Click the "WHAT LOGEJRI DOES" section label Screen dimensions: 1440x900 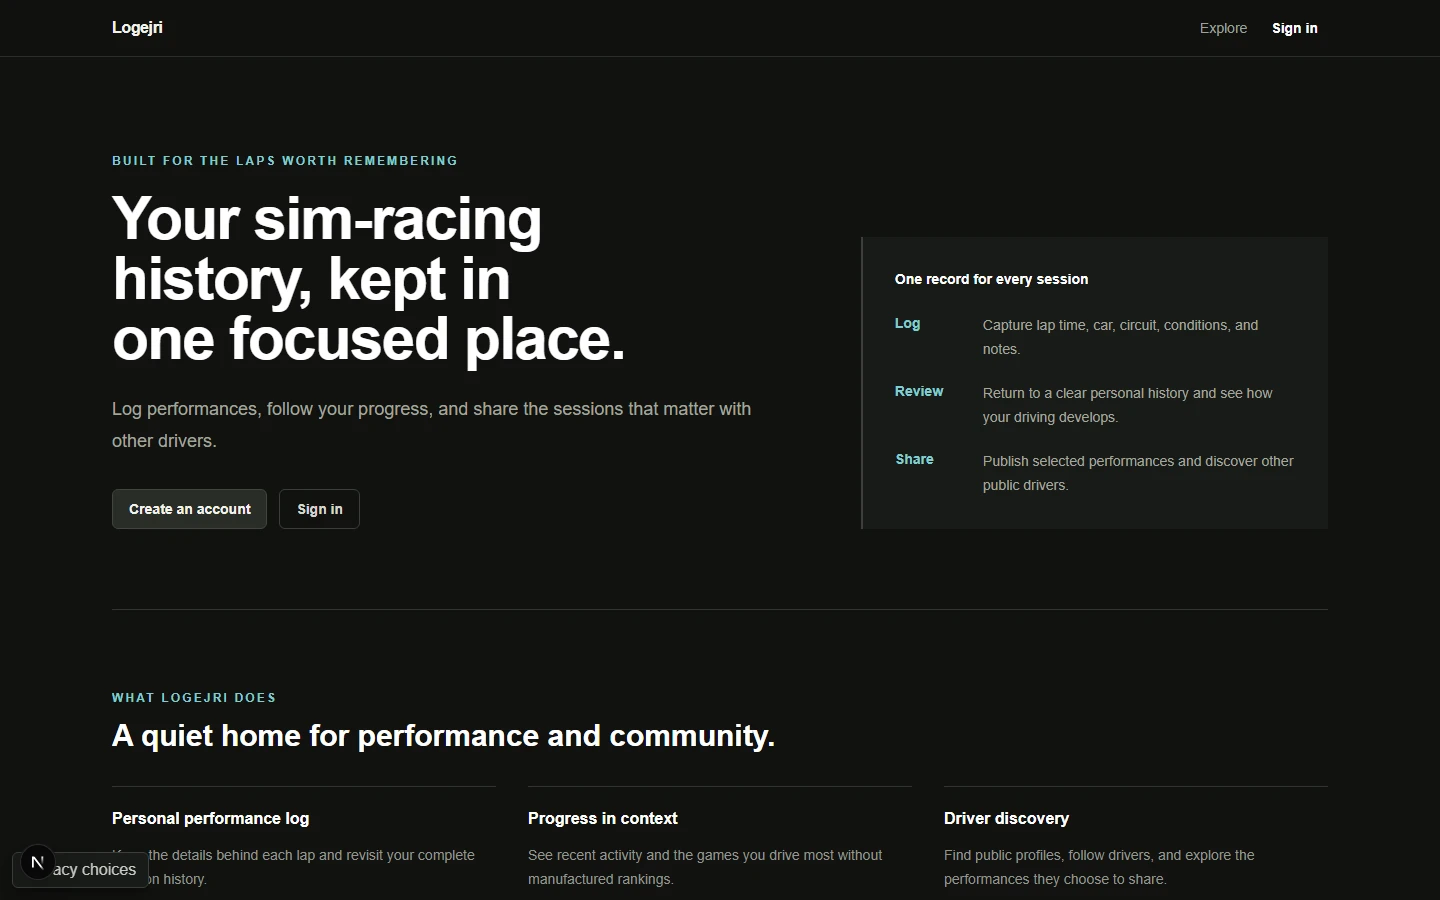click(x=194, y=697)
